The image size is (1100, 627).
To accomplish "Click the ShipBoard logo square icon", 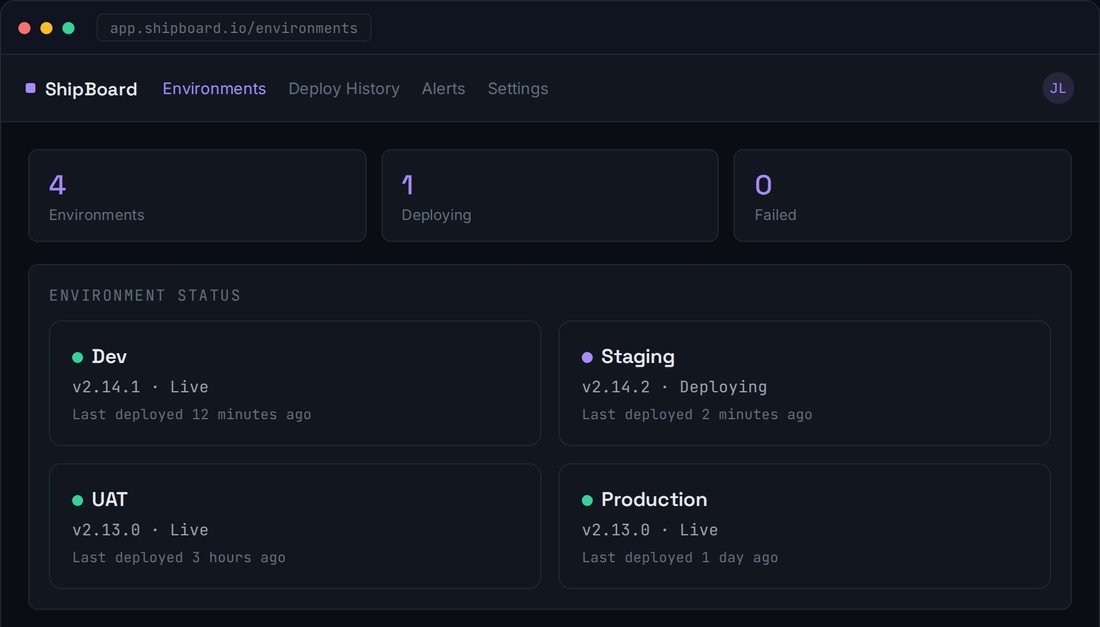I will (30, 88).
